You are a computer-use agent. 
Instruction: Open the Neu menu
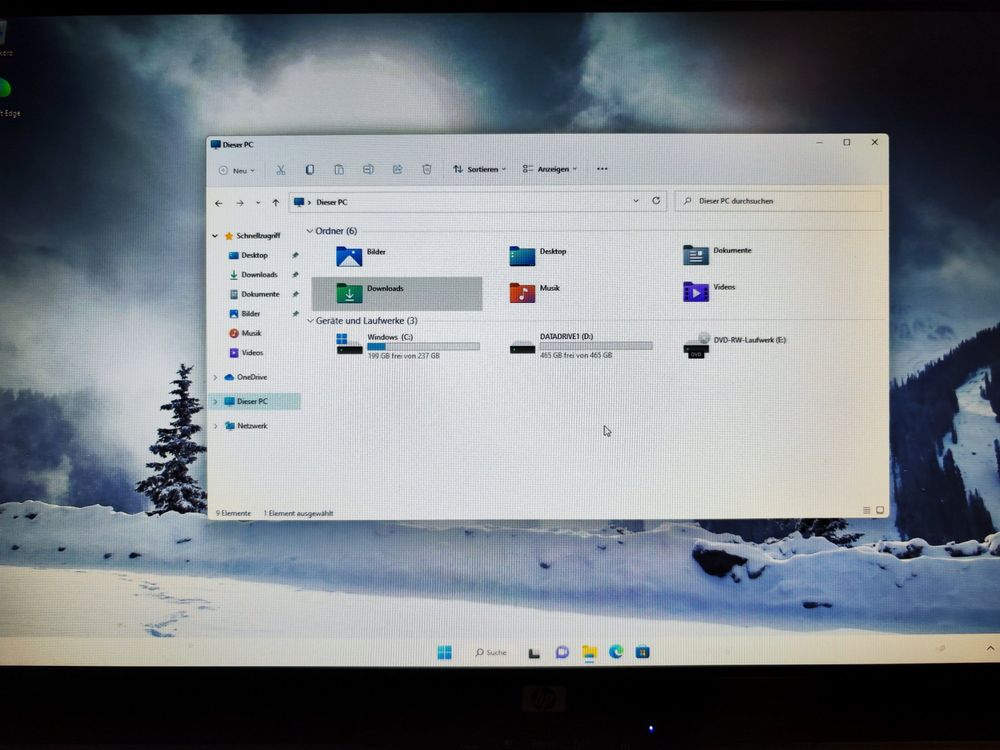[236, 169]
